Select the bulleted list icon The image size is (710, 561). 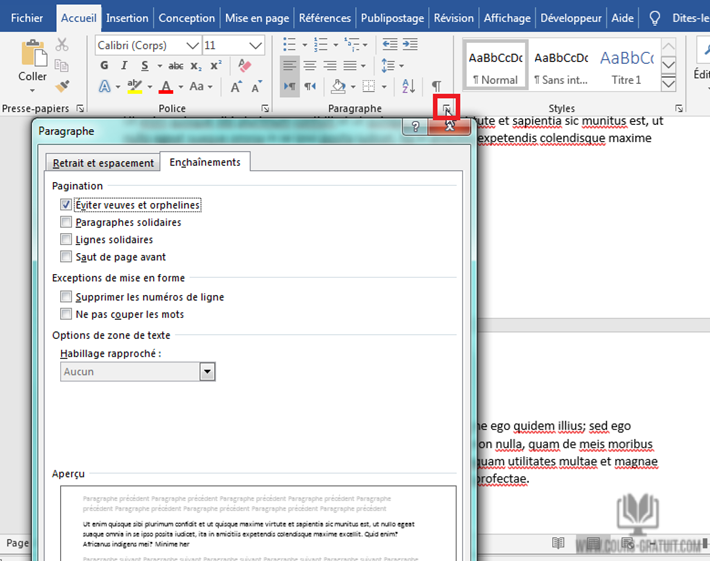tap(289, 45)
